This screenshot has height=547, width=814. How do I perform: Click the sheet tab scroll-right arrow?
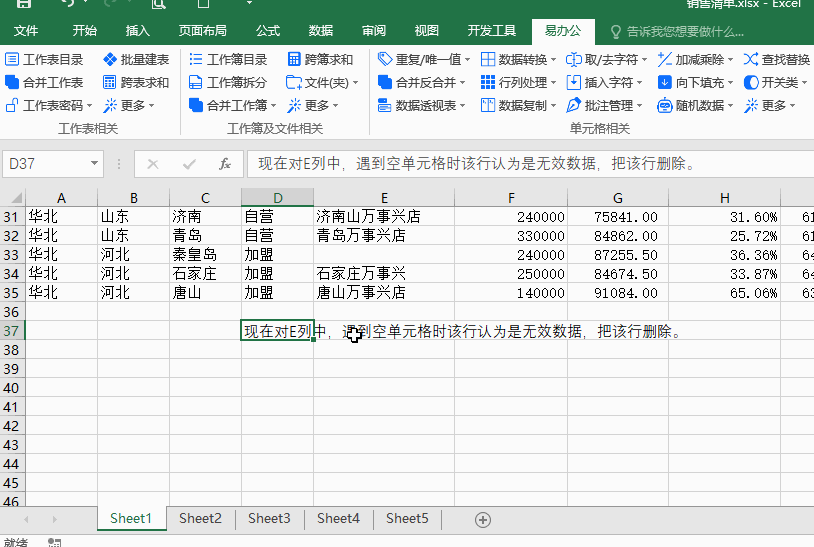click(55, 519)
